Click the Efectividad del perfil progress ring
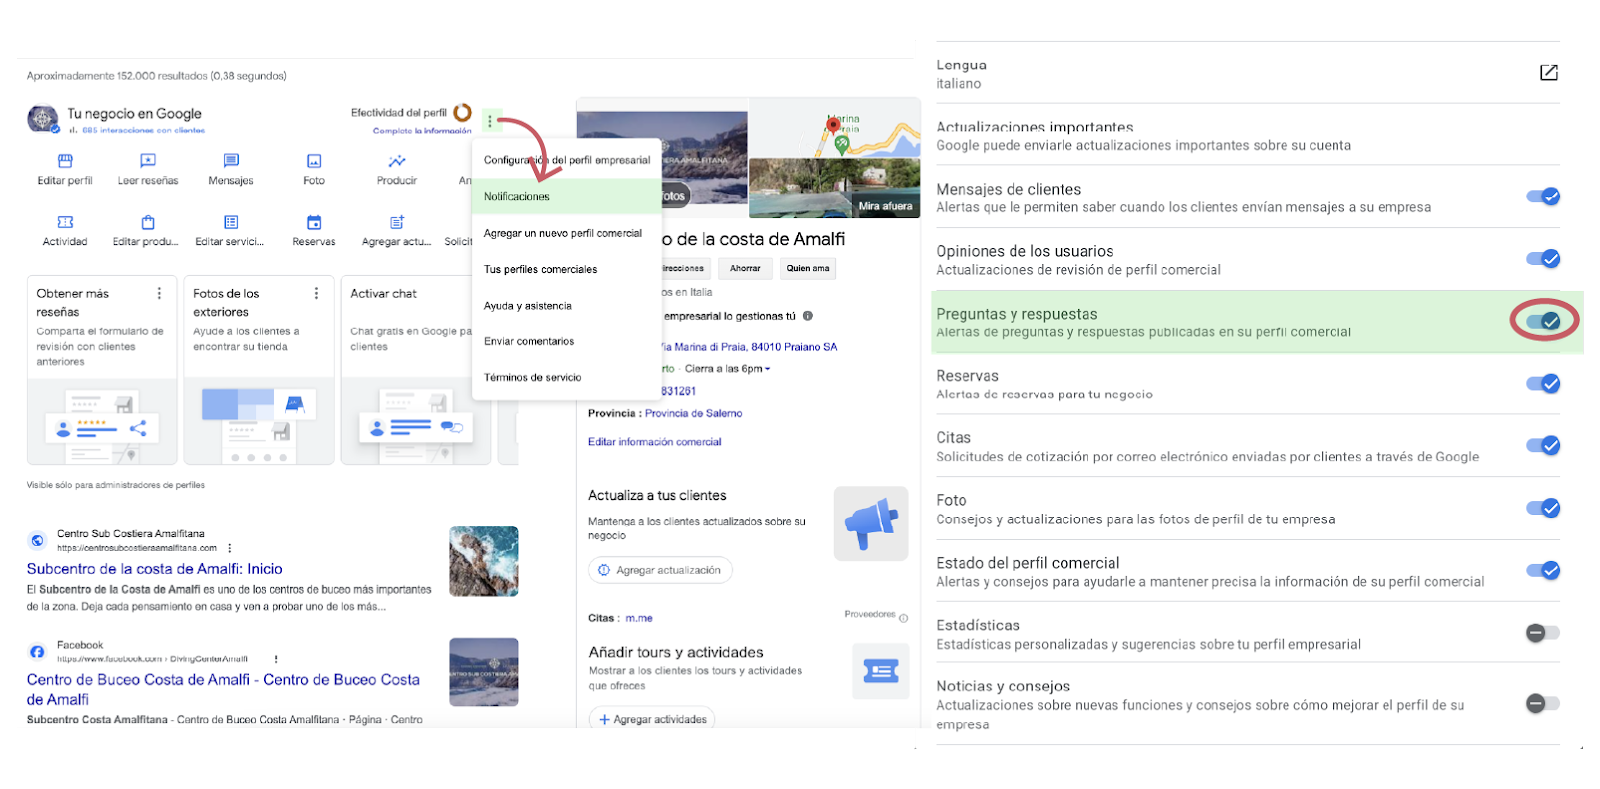Viewport: 1600px width, 789px height. point(462,113)
